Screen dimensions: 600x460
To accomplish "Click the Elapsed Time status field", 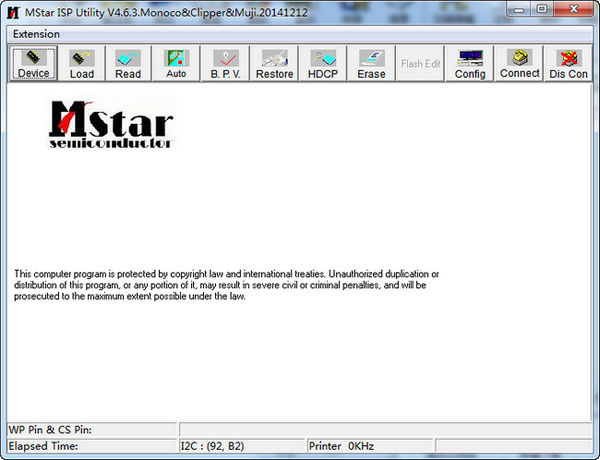I will [x=92, y=446].
